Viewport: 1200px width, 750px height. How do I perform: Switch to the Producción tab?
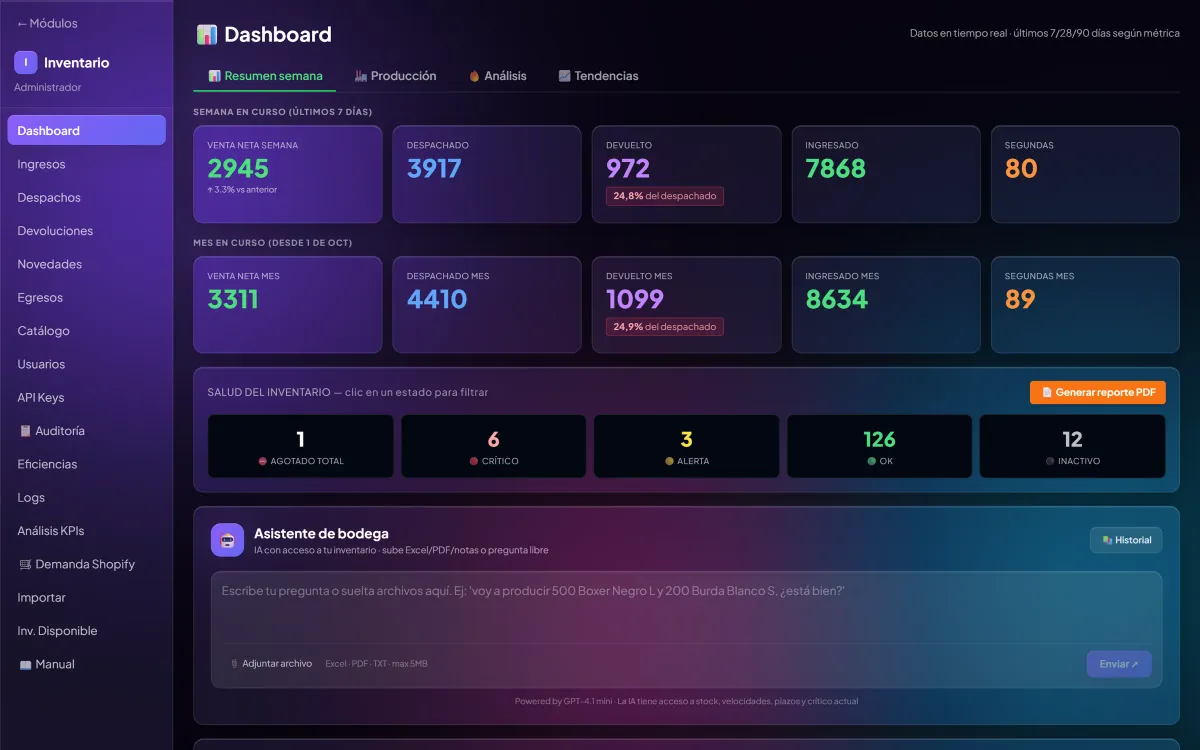click(395, 76)
